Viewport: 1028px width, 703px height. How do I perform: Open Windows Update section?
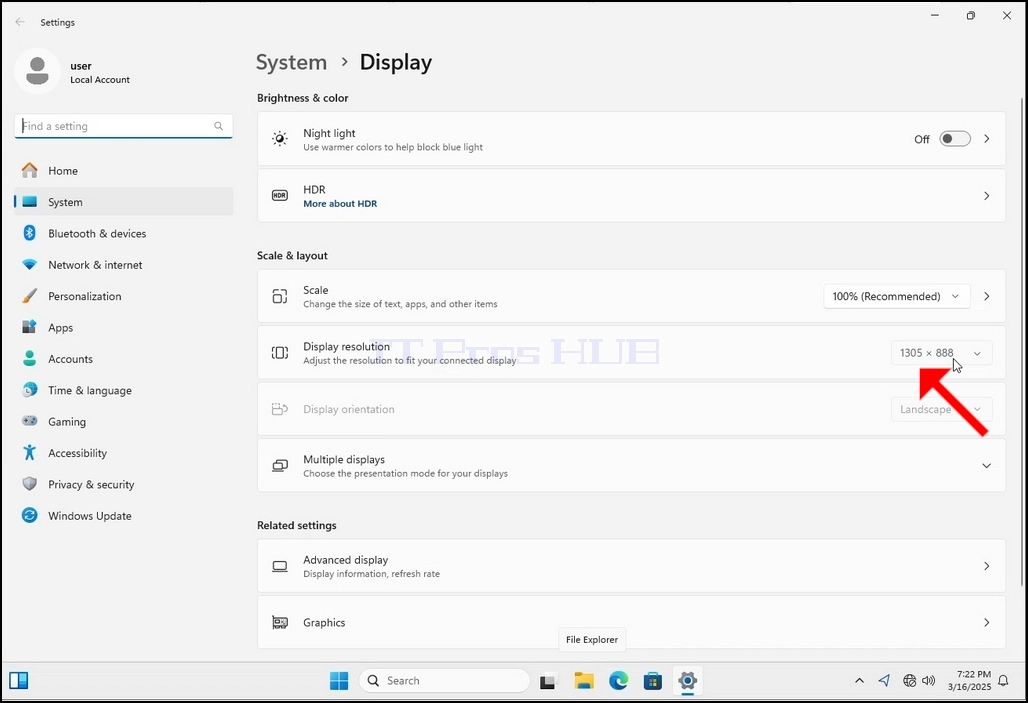123,516
